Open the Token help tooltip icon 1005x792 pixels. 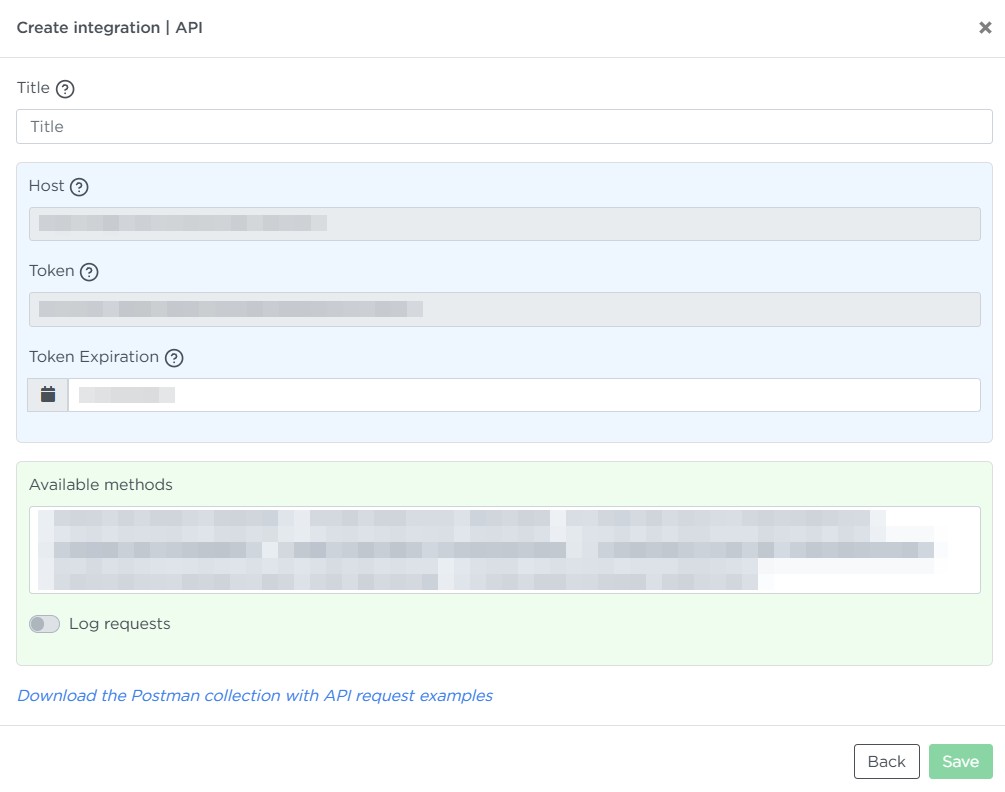click(89, 272)
